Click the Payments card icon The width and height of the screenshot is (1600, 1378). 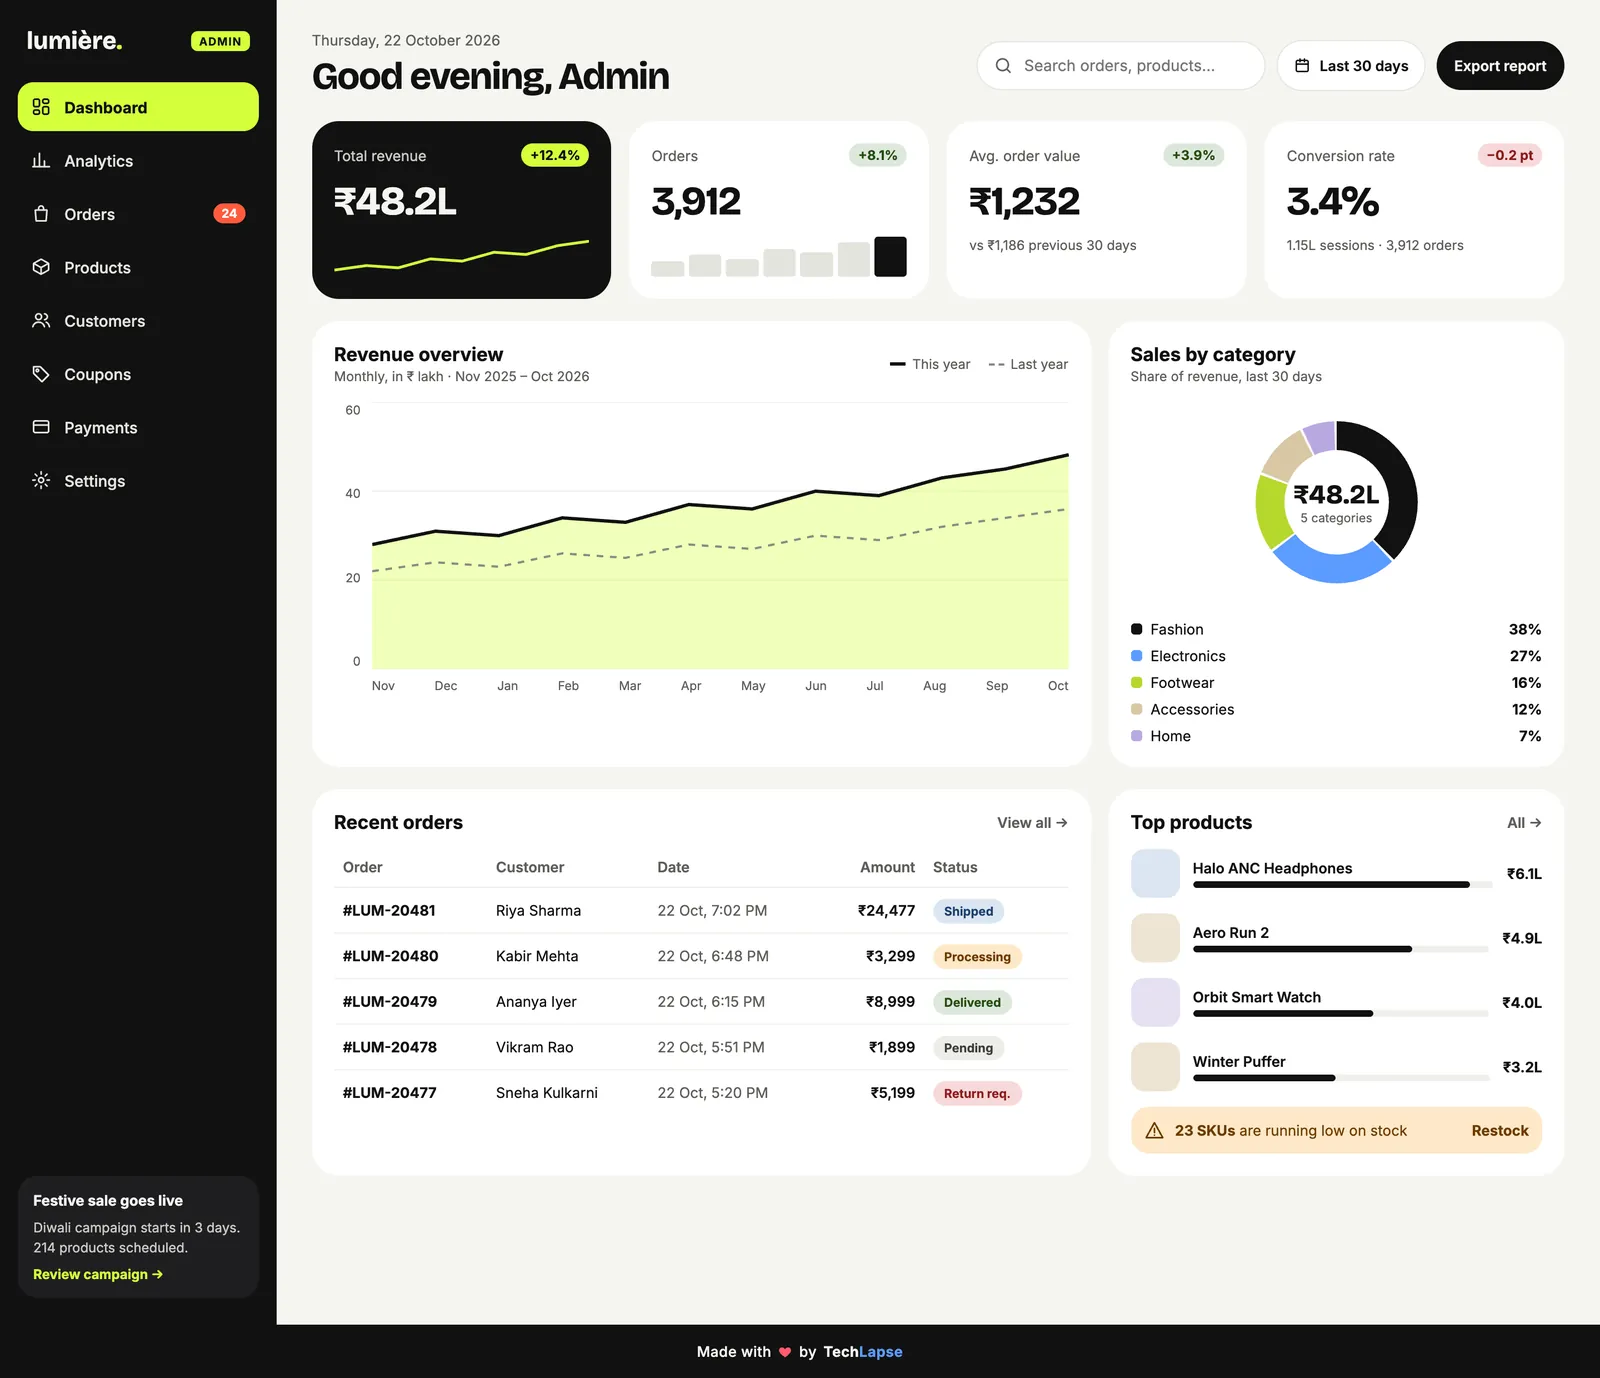(x=41, y=427)
